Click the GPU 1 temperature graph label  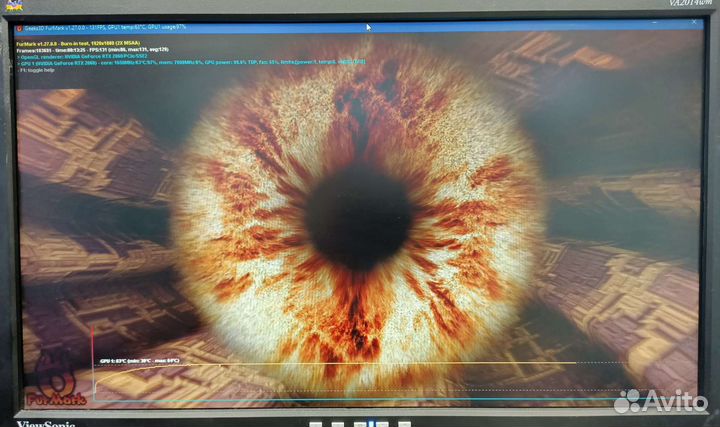coord(140,361)
